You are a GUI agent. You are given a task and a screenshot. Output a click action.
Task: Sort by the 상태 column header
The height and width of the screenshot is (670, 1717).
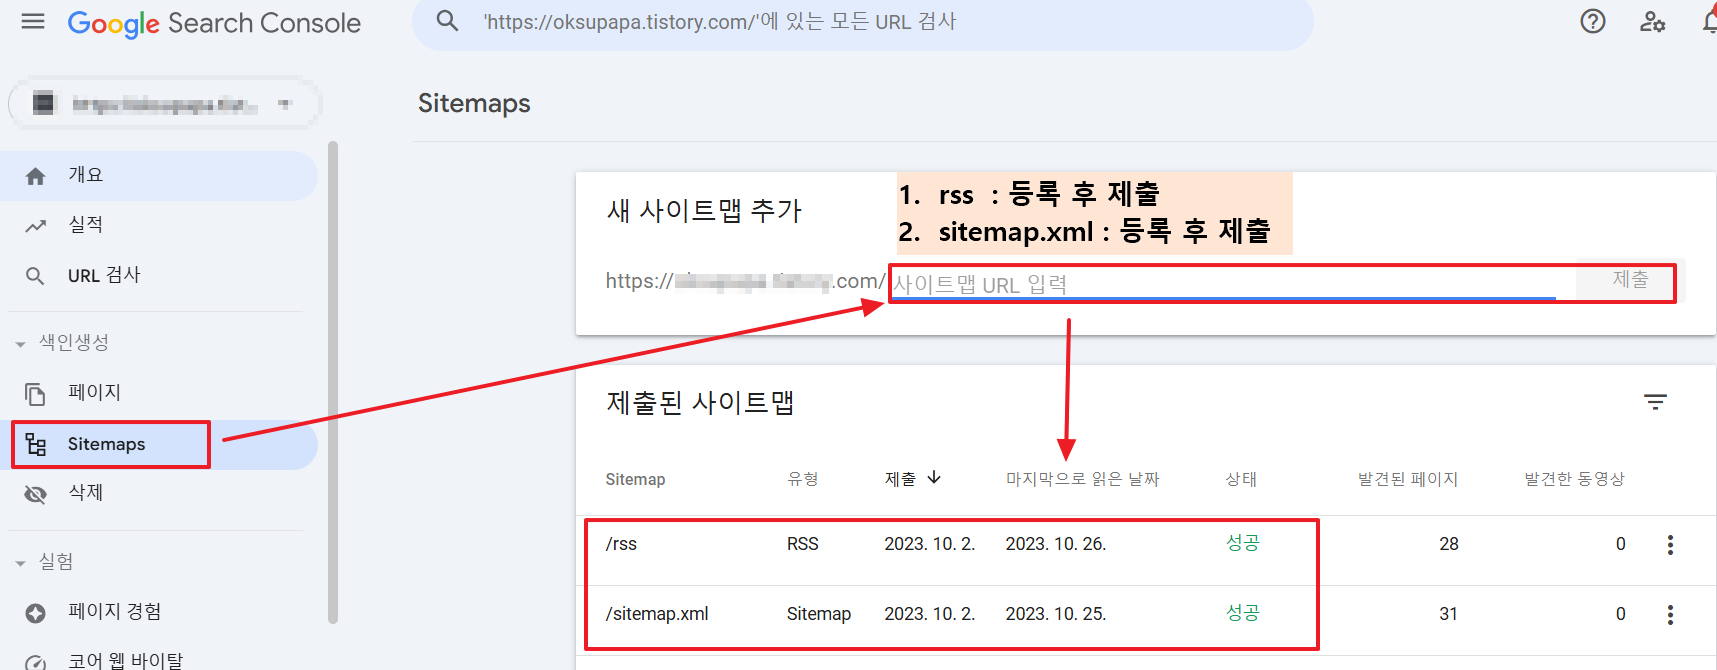pyautogui.click(x=1241, y=479)
